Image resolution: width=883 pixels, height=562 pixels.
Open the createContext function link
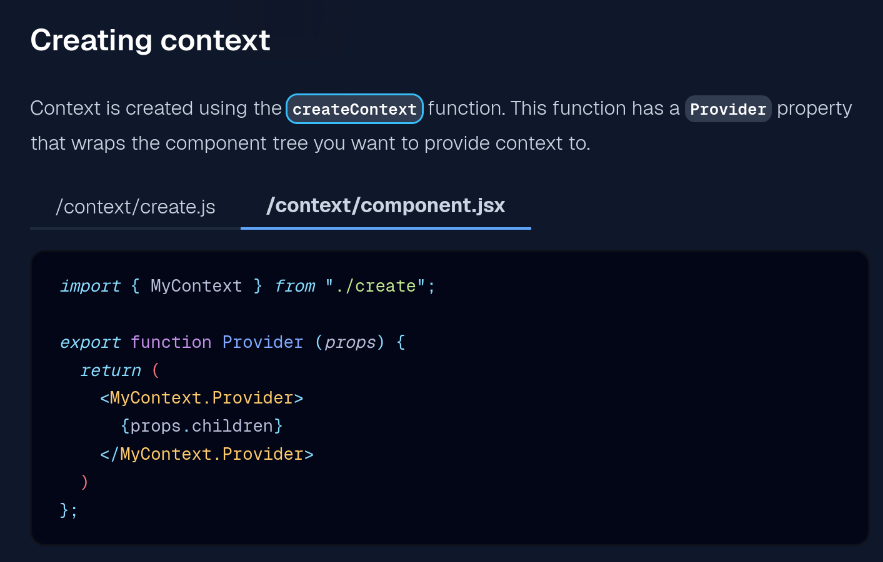click(x=355, y=109)
